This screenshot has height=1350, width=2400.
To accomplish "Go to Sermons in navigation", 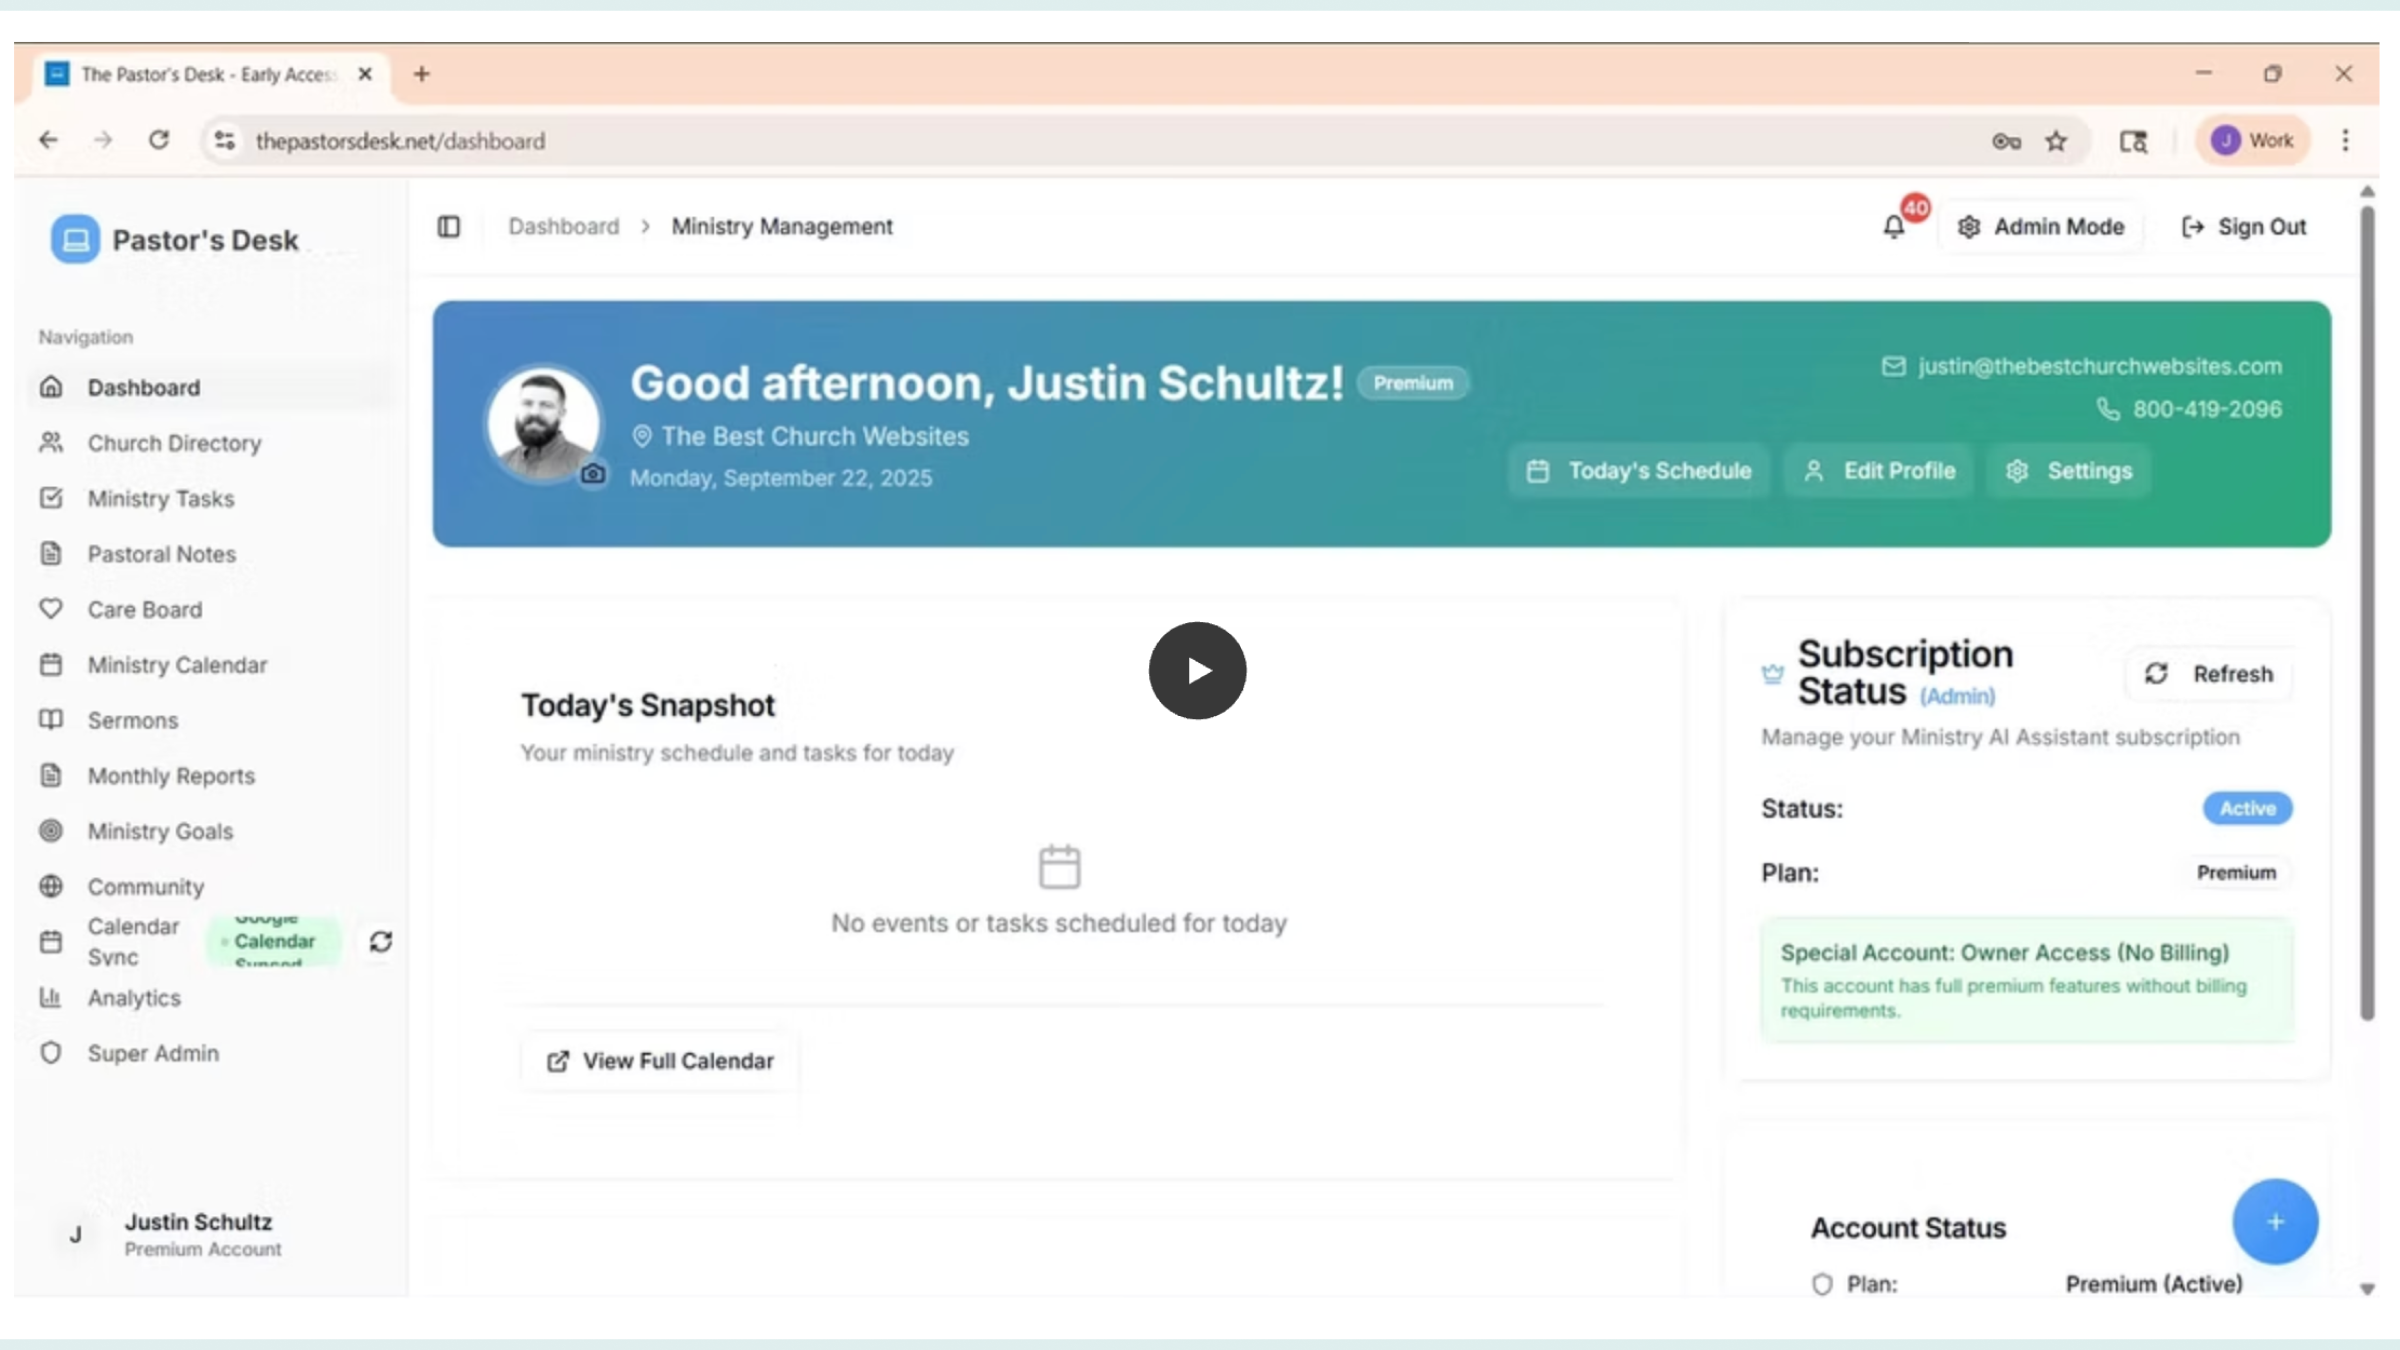I will 133,720.
